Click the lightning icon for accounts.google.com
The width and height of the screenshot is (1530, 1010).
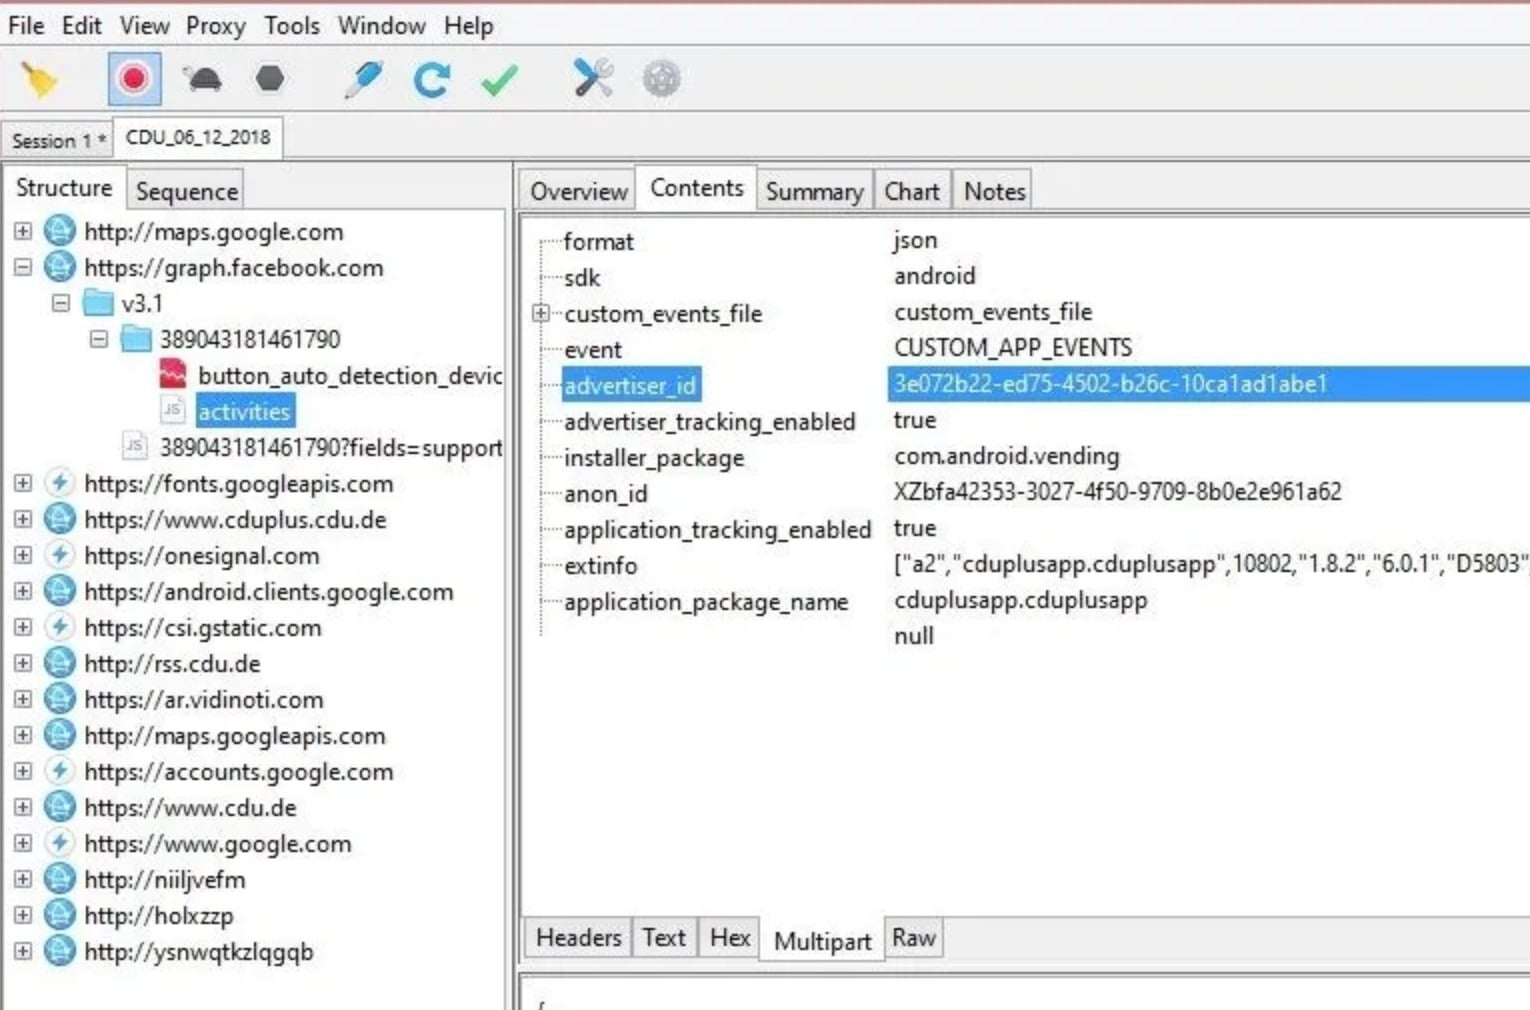[60, 771]
